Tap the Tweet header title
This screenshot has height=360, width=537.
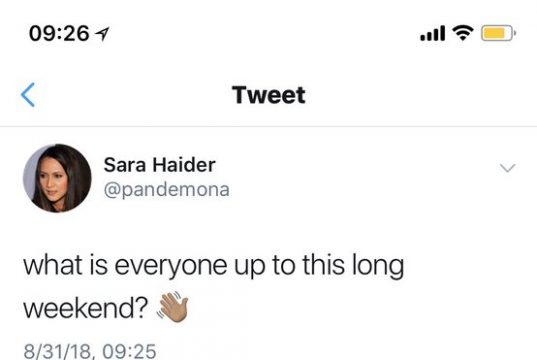tap(268, 95)
